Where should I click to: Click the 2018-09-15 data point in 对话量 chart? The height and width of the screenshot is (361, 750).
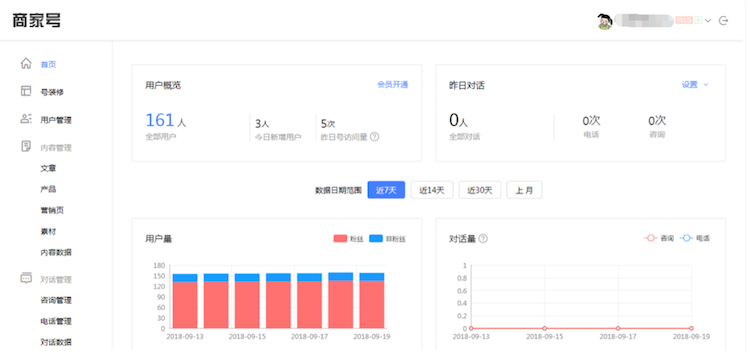pos(545,328)
